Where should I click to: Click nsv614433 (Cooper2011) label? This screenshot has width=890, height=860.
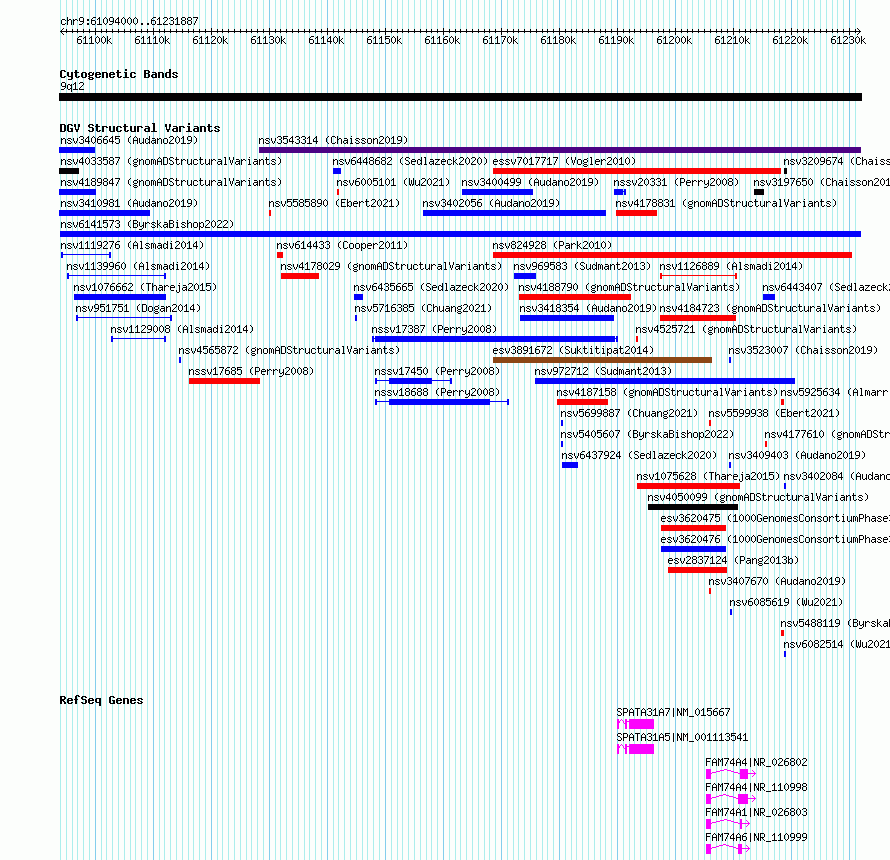342,245
